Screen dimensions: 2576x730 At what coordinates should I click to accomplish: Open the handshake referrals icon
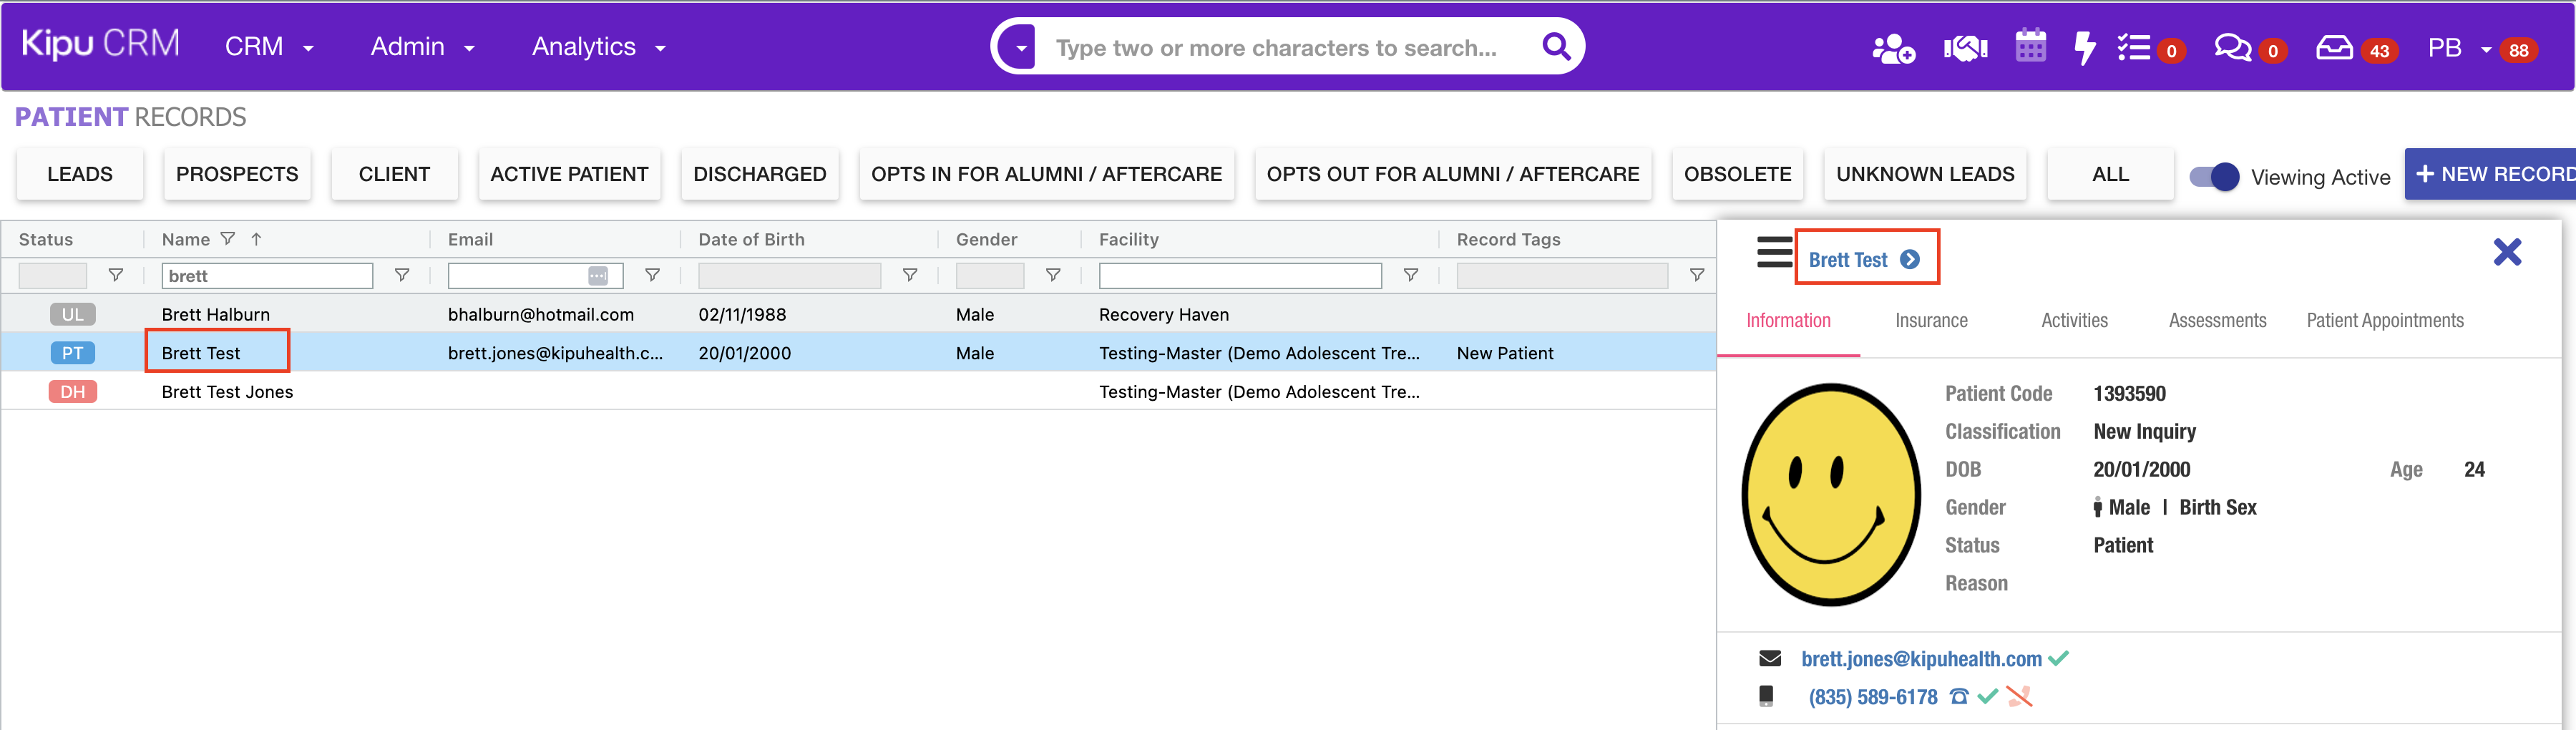click(1964, 48)
